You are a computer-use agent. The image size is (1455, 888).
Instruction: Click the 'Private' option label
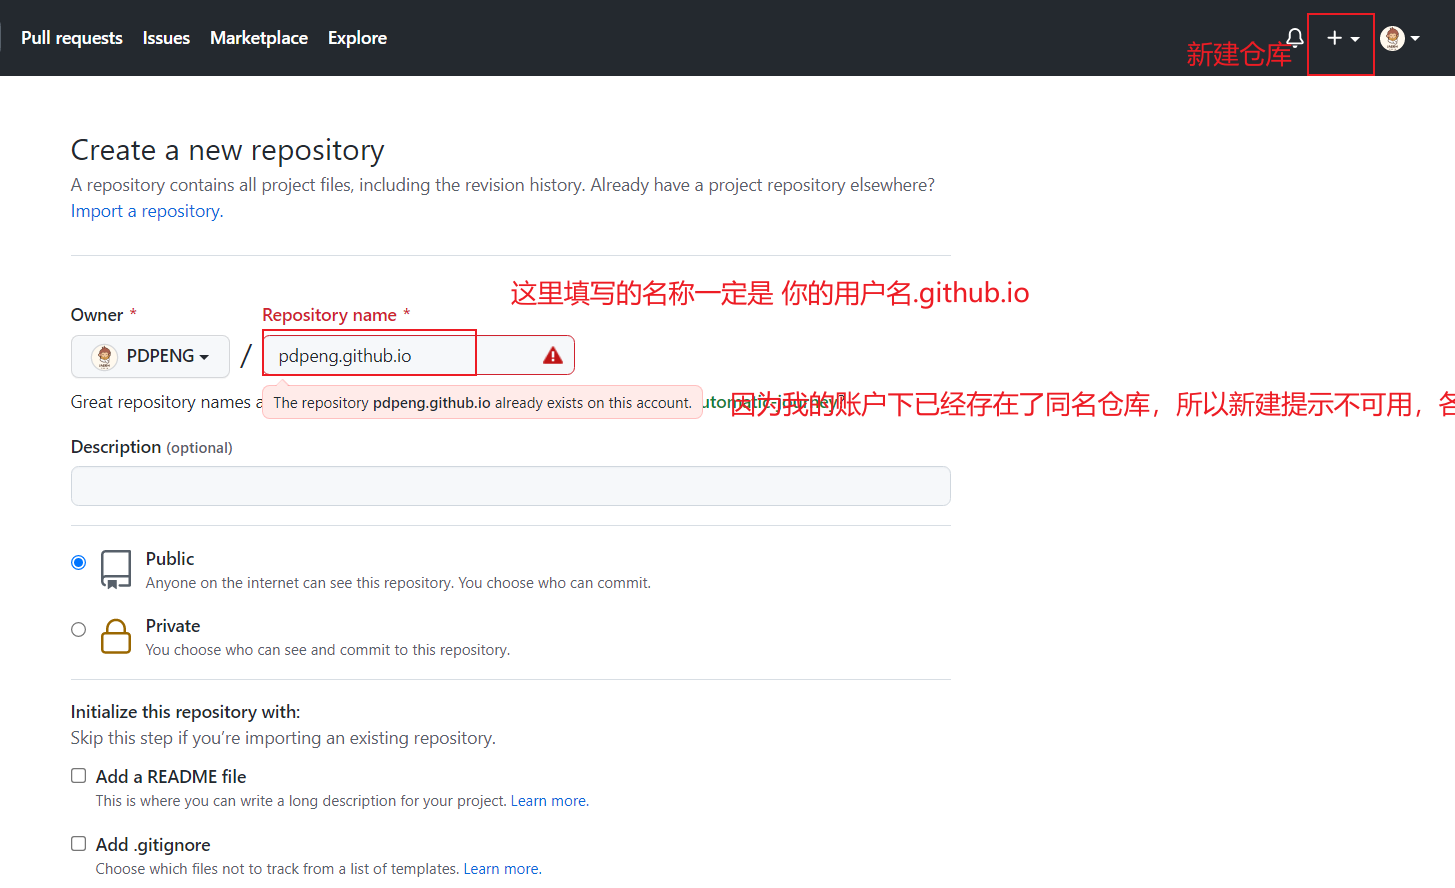tap(173, 626)
